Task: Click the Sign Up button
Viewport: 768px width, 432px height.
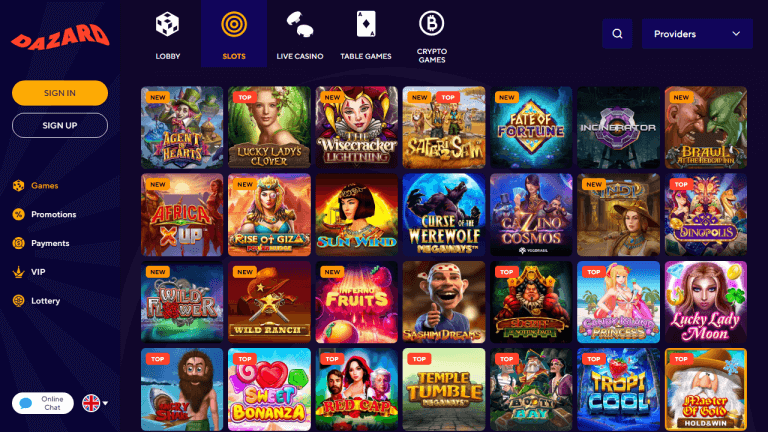Action: click(x=60, y=125)
